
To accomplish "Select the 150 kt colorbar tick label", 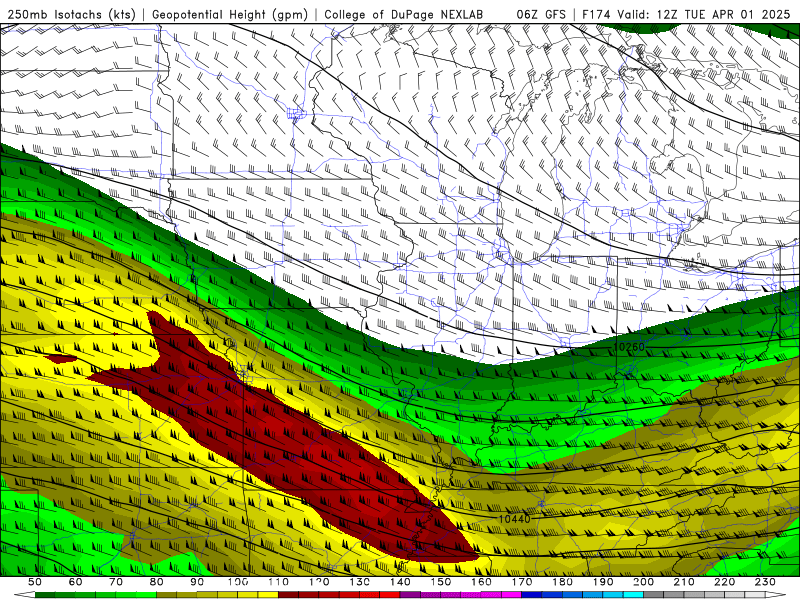I will pyautogui.click(x=440, y=582).
